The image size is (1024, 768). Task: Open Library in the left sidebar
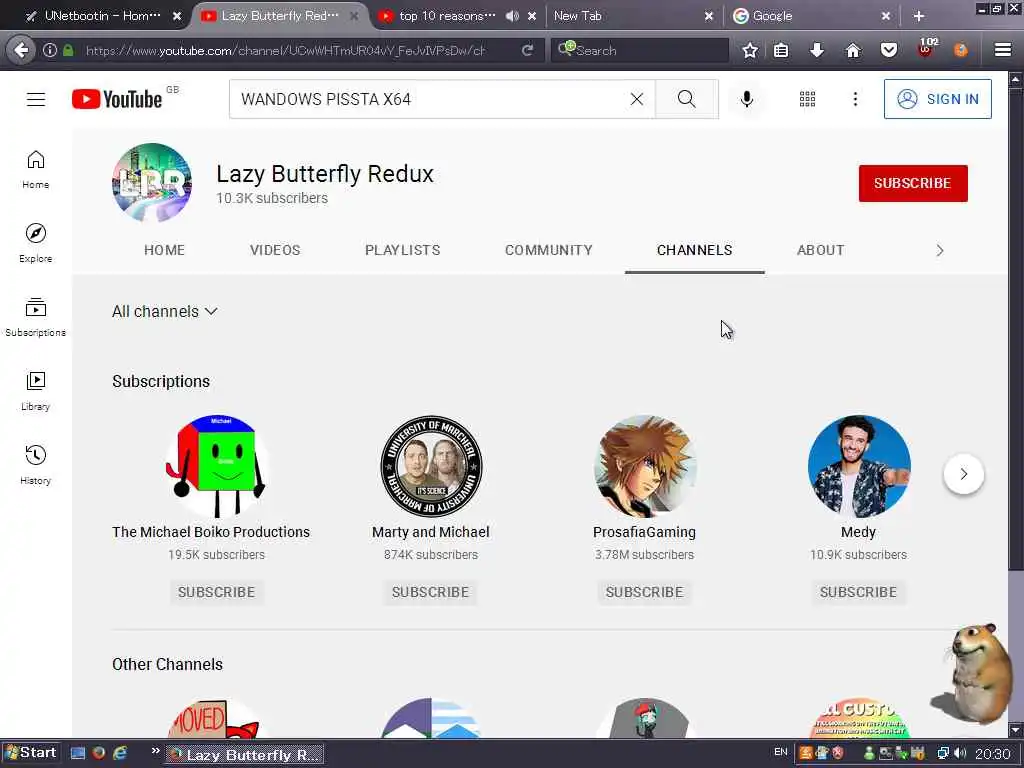click(x=36, y=391)
